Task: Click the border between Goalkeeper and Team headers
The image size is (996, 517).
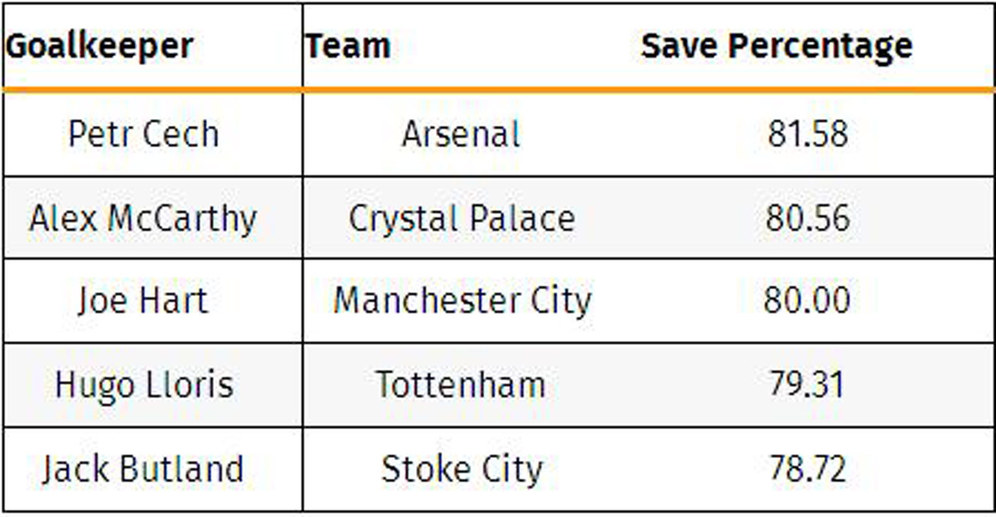Action: pos(302,46)
